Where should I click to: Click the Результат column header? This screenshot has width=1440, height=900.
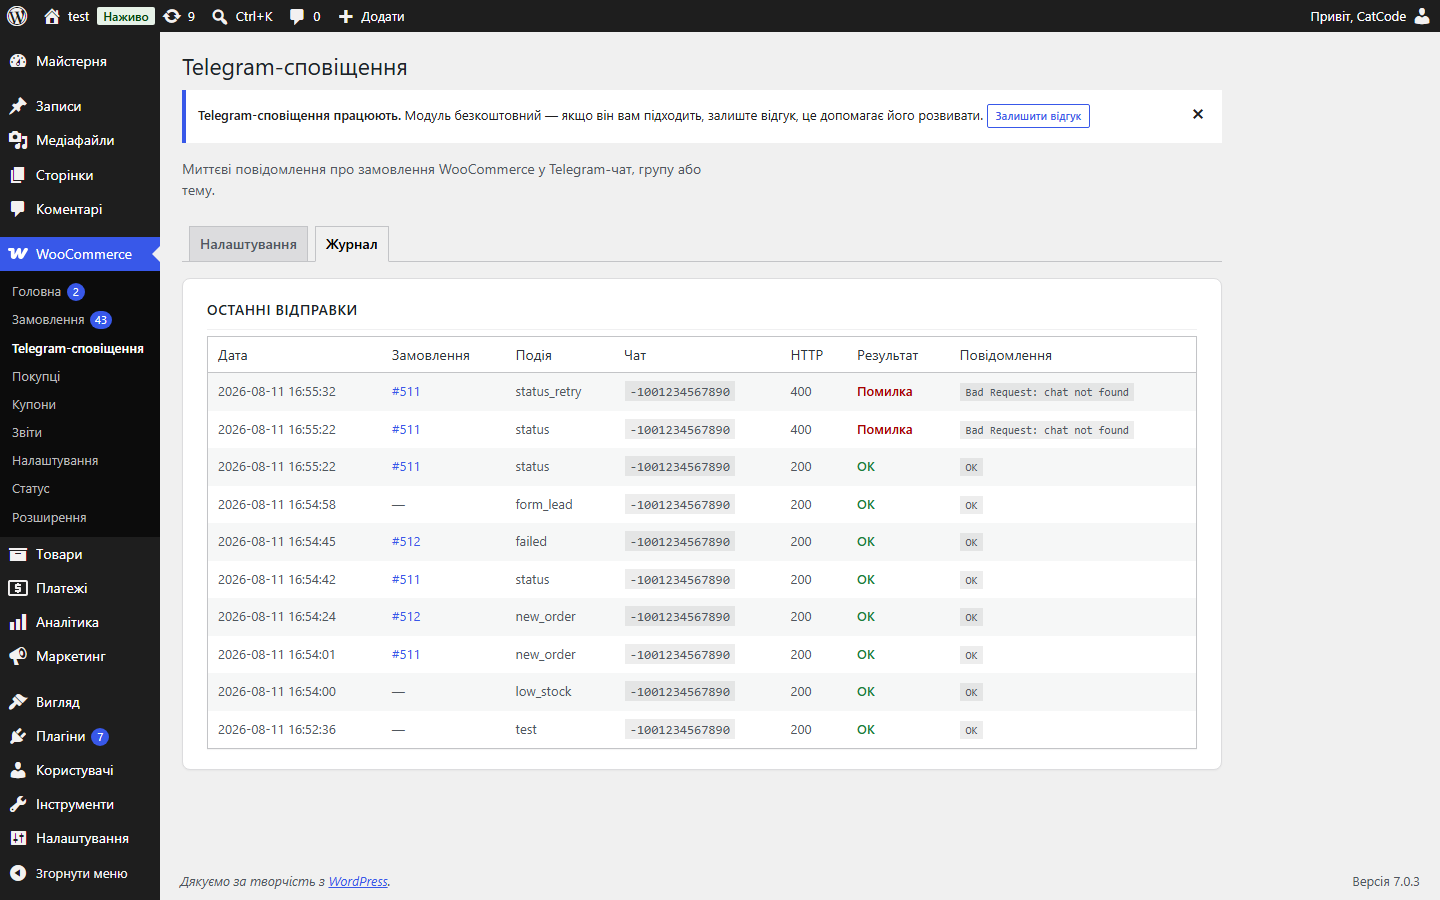(x=887, y=355)
